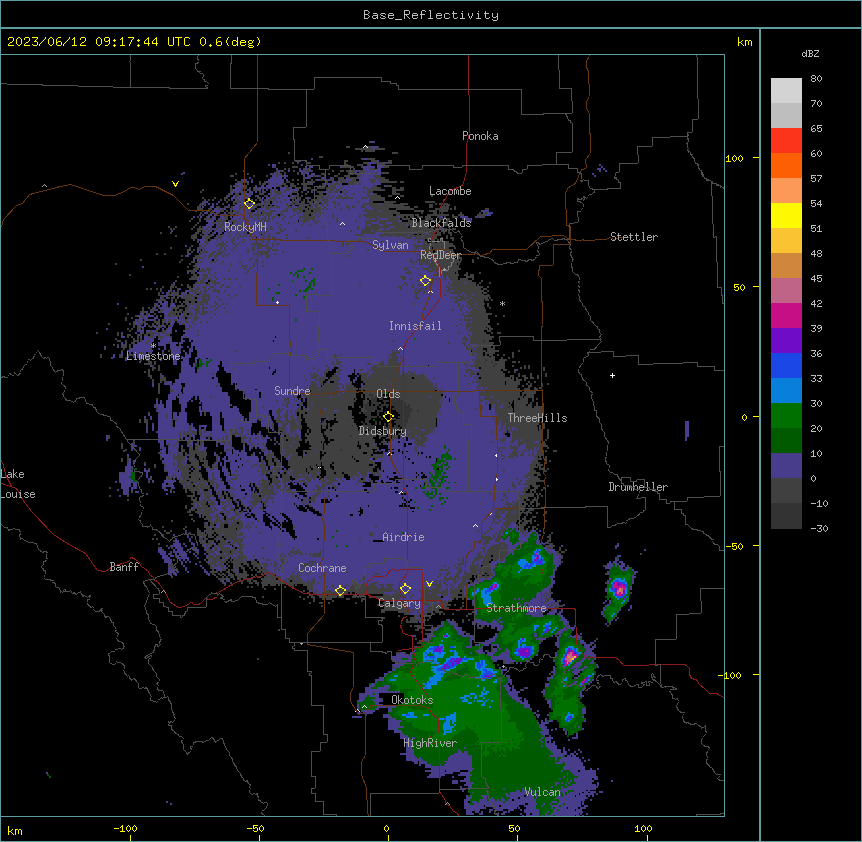This screenshot has width=862, height=842.
Task: Select the Sundre label
Action: click(x=292, y=391)
